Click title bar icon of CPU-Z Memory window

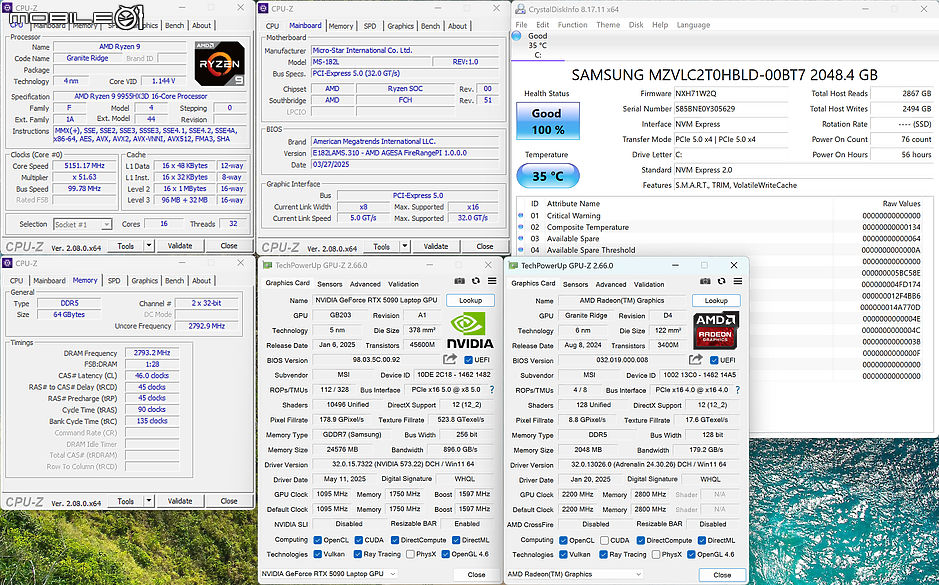[8, 263]
